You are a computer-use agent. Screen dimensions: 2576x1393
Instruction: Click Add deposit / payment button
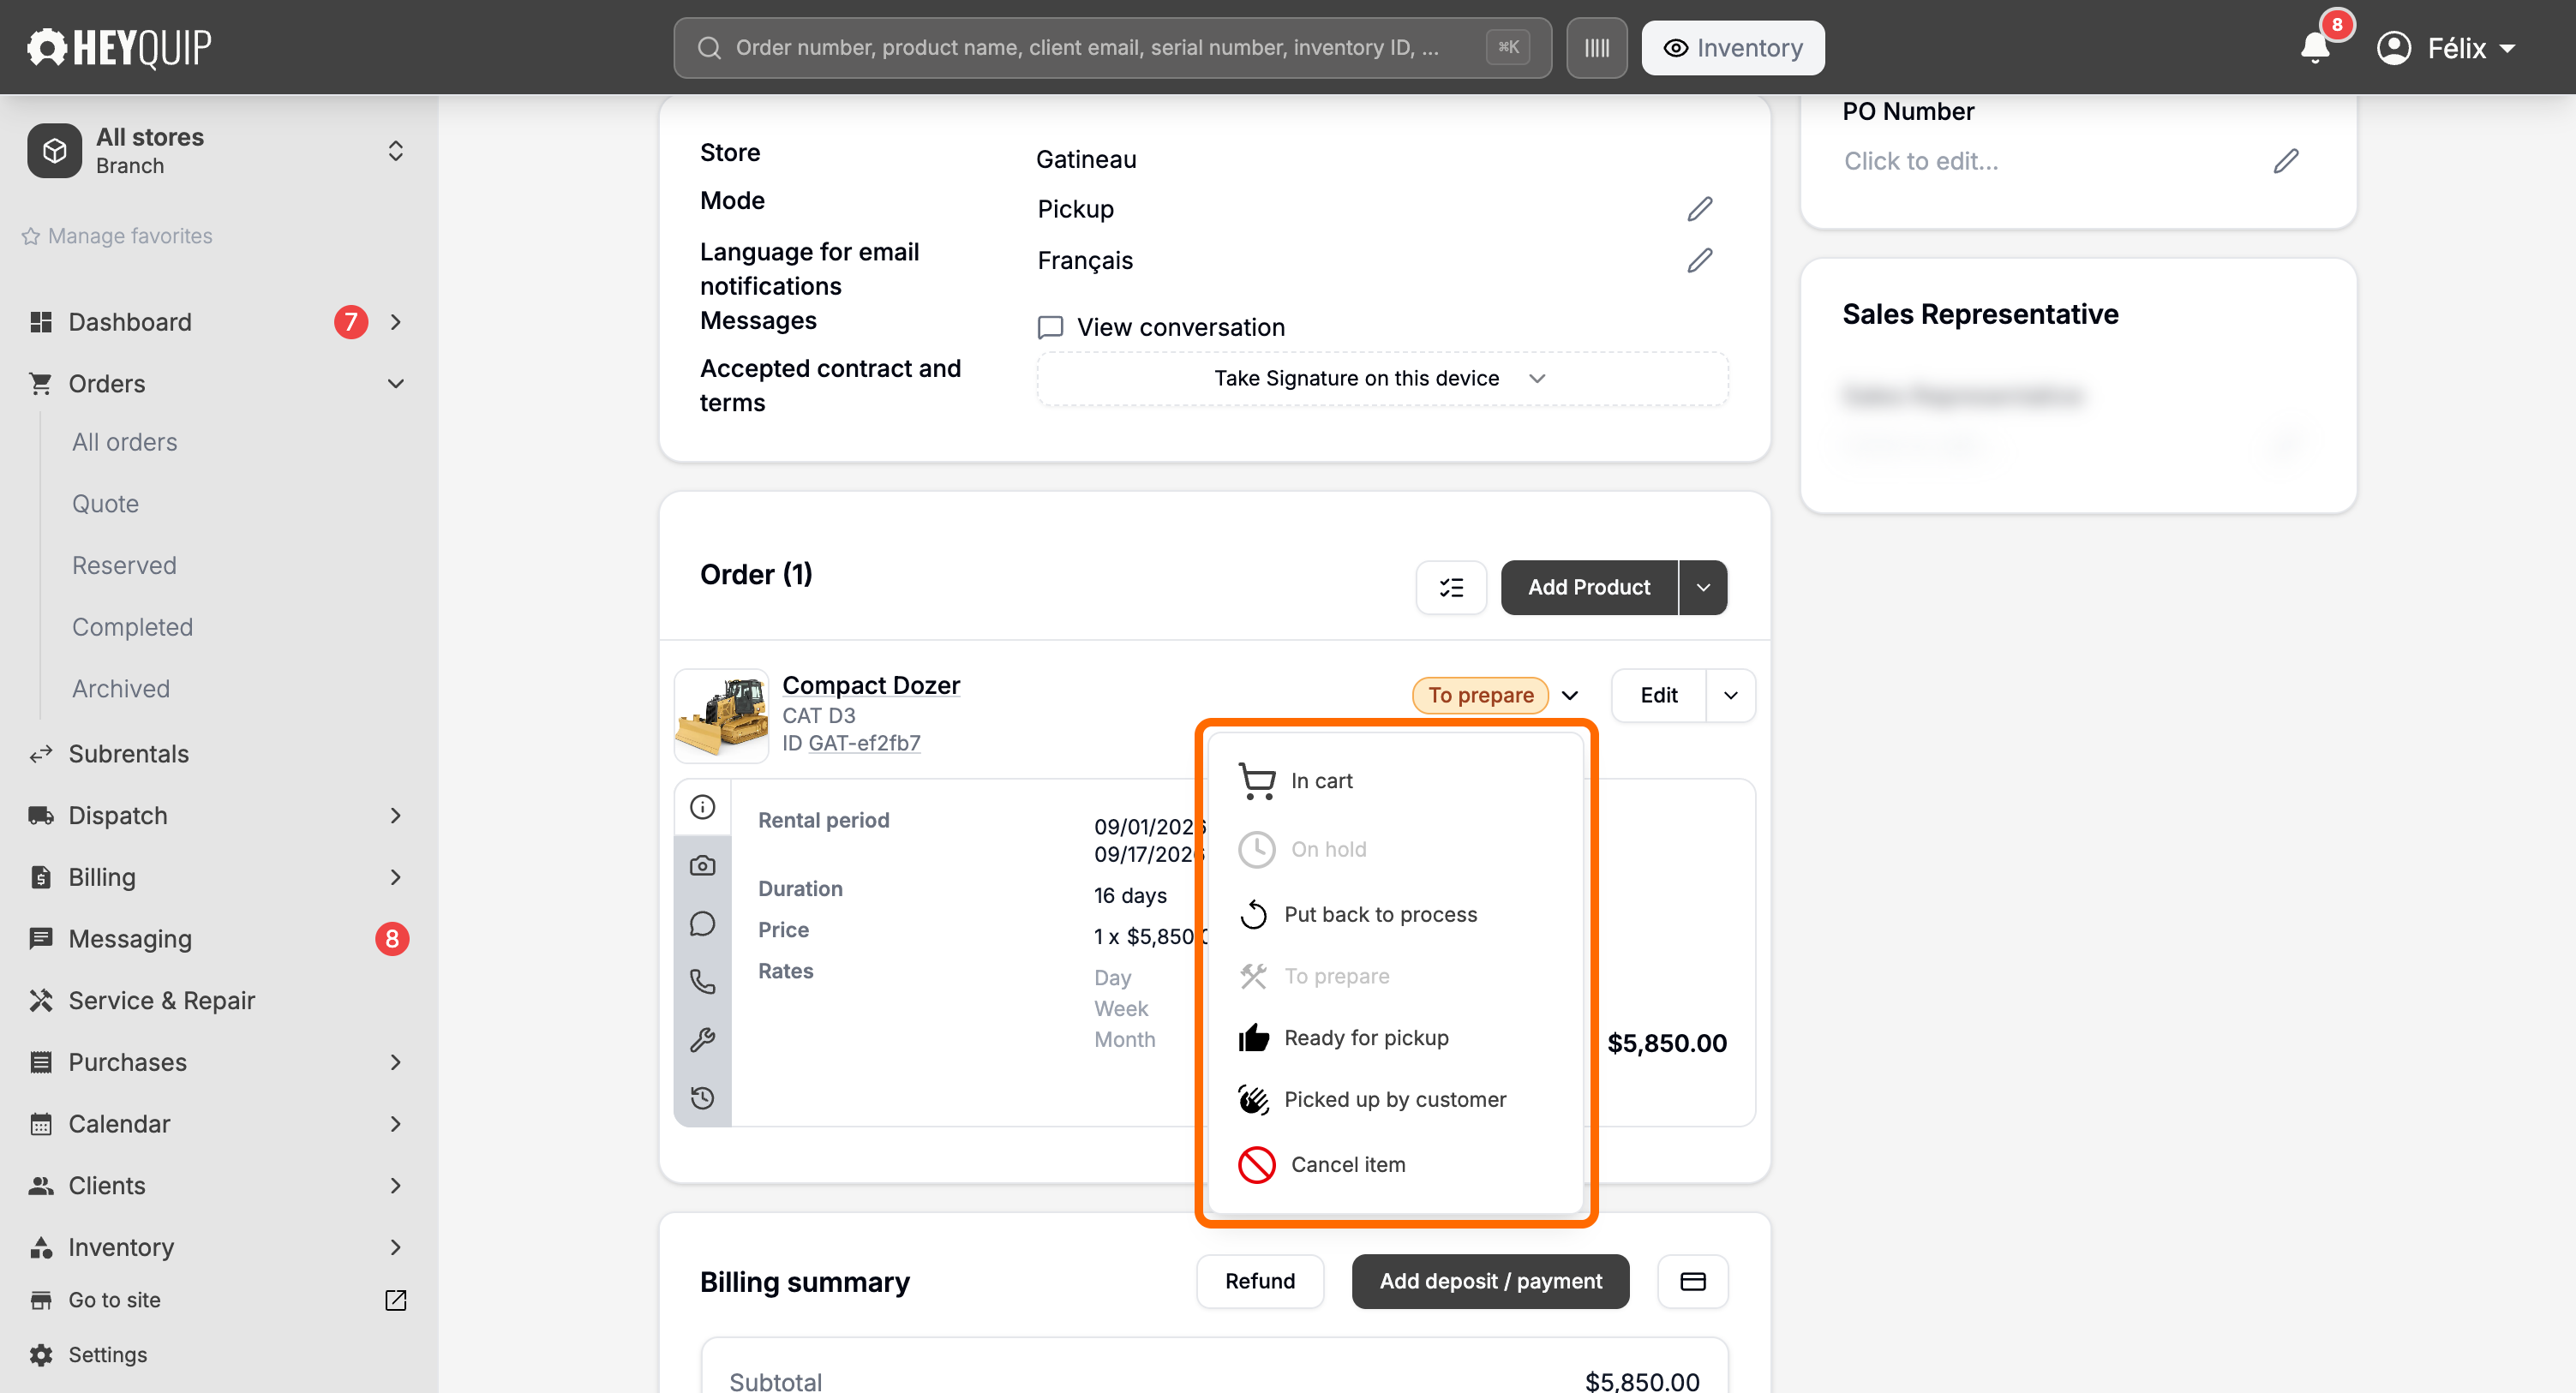(x=1490, y=1282)
